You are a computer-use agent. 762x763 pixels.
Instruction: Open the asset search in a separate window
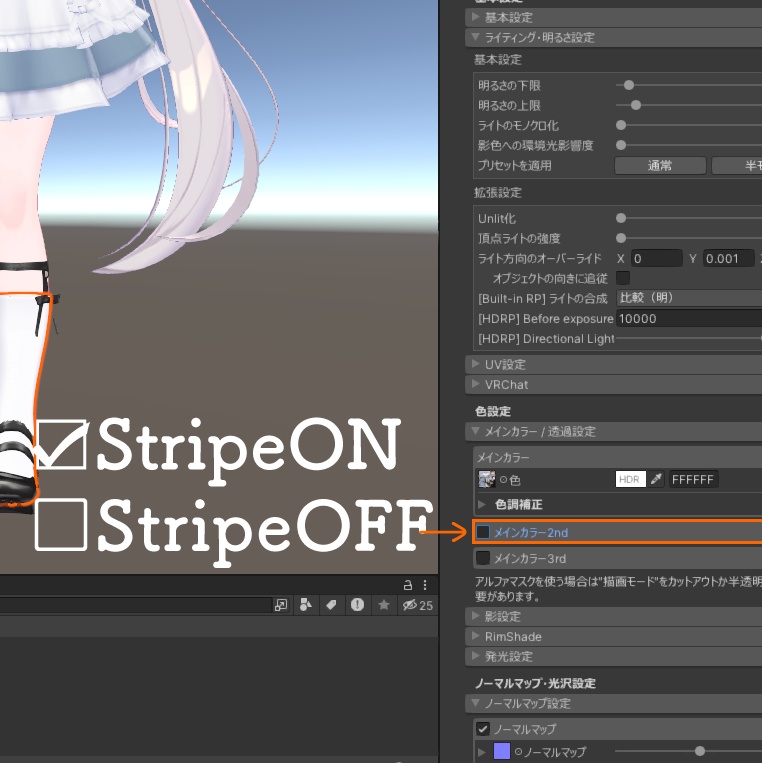click(x=281, y=605)
